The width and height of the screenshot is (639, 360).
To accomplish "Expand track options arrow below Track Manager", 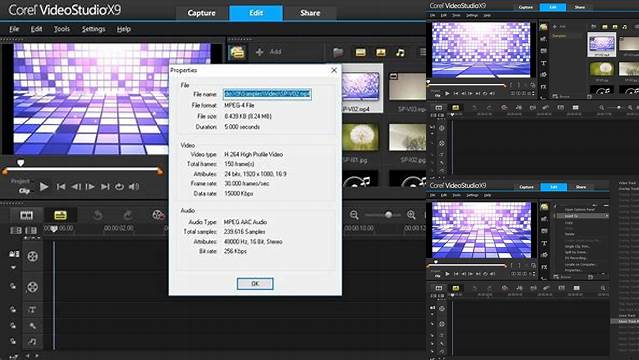I will (x=13, y=267).
